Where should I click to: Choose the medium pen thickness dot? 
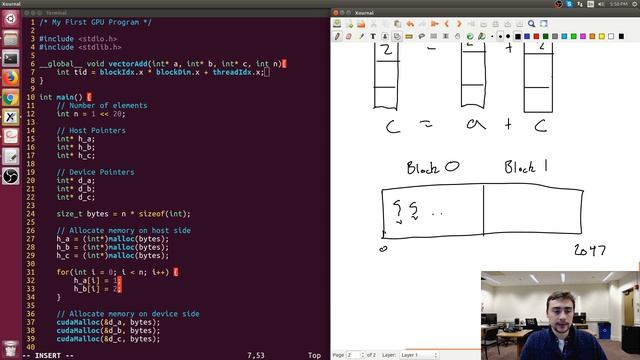(500, 36)
